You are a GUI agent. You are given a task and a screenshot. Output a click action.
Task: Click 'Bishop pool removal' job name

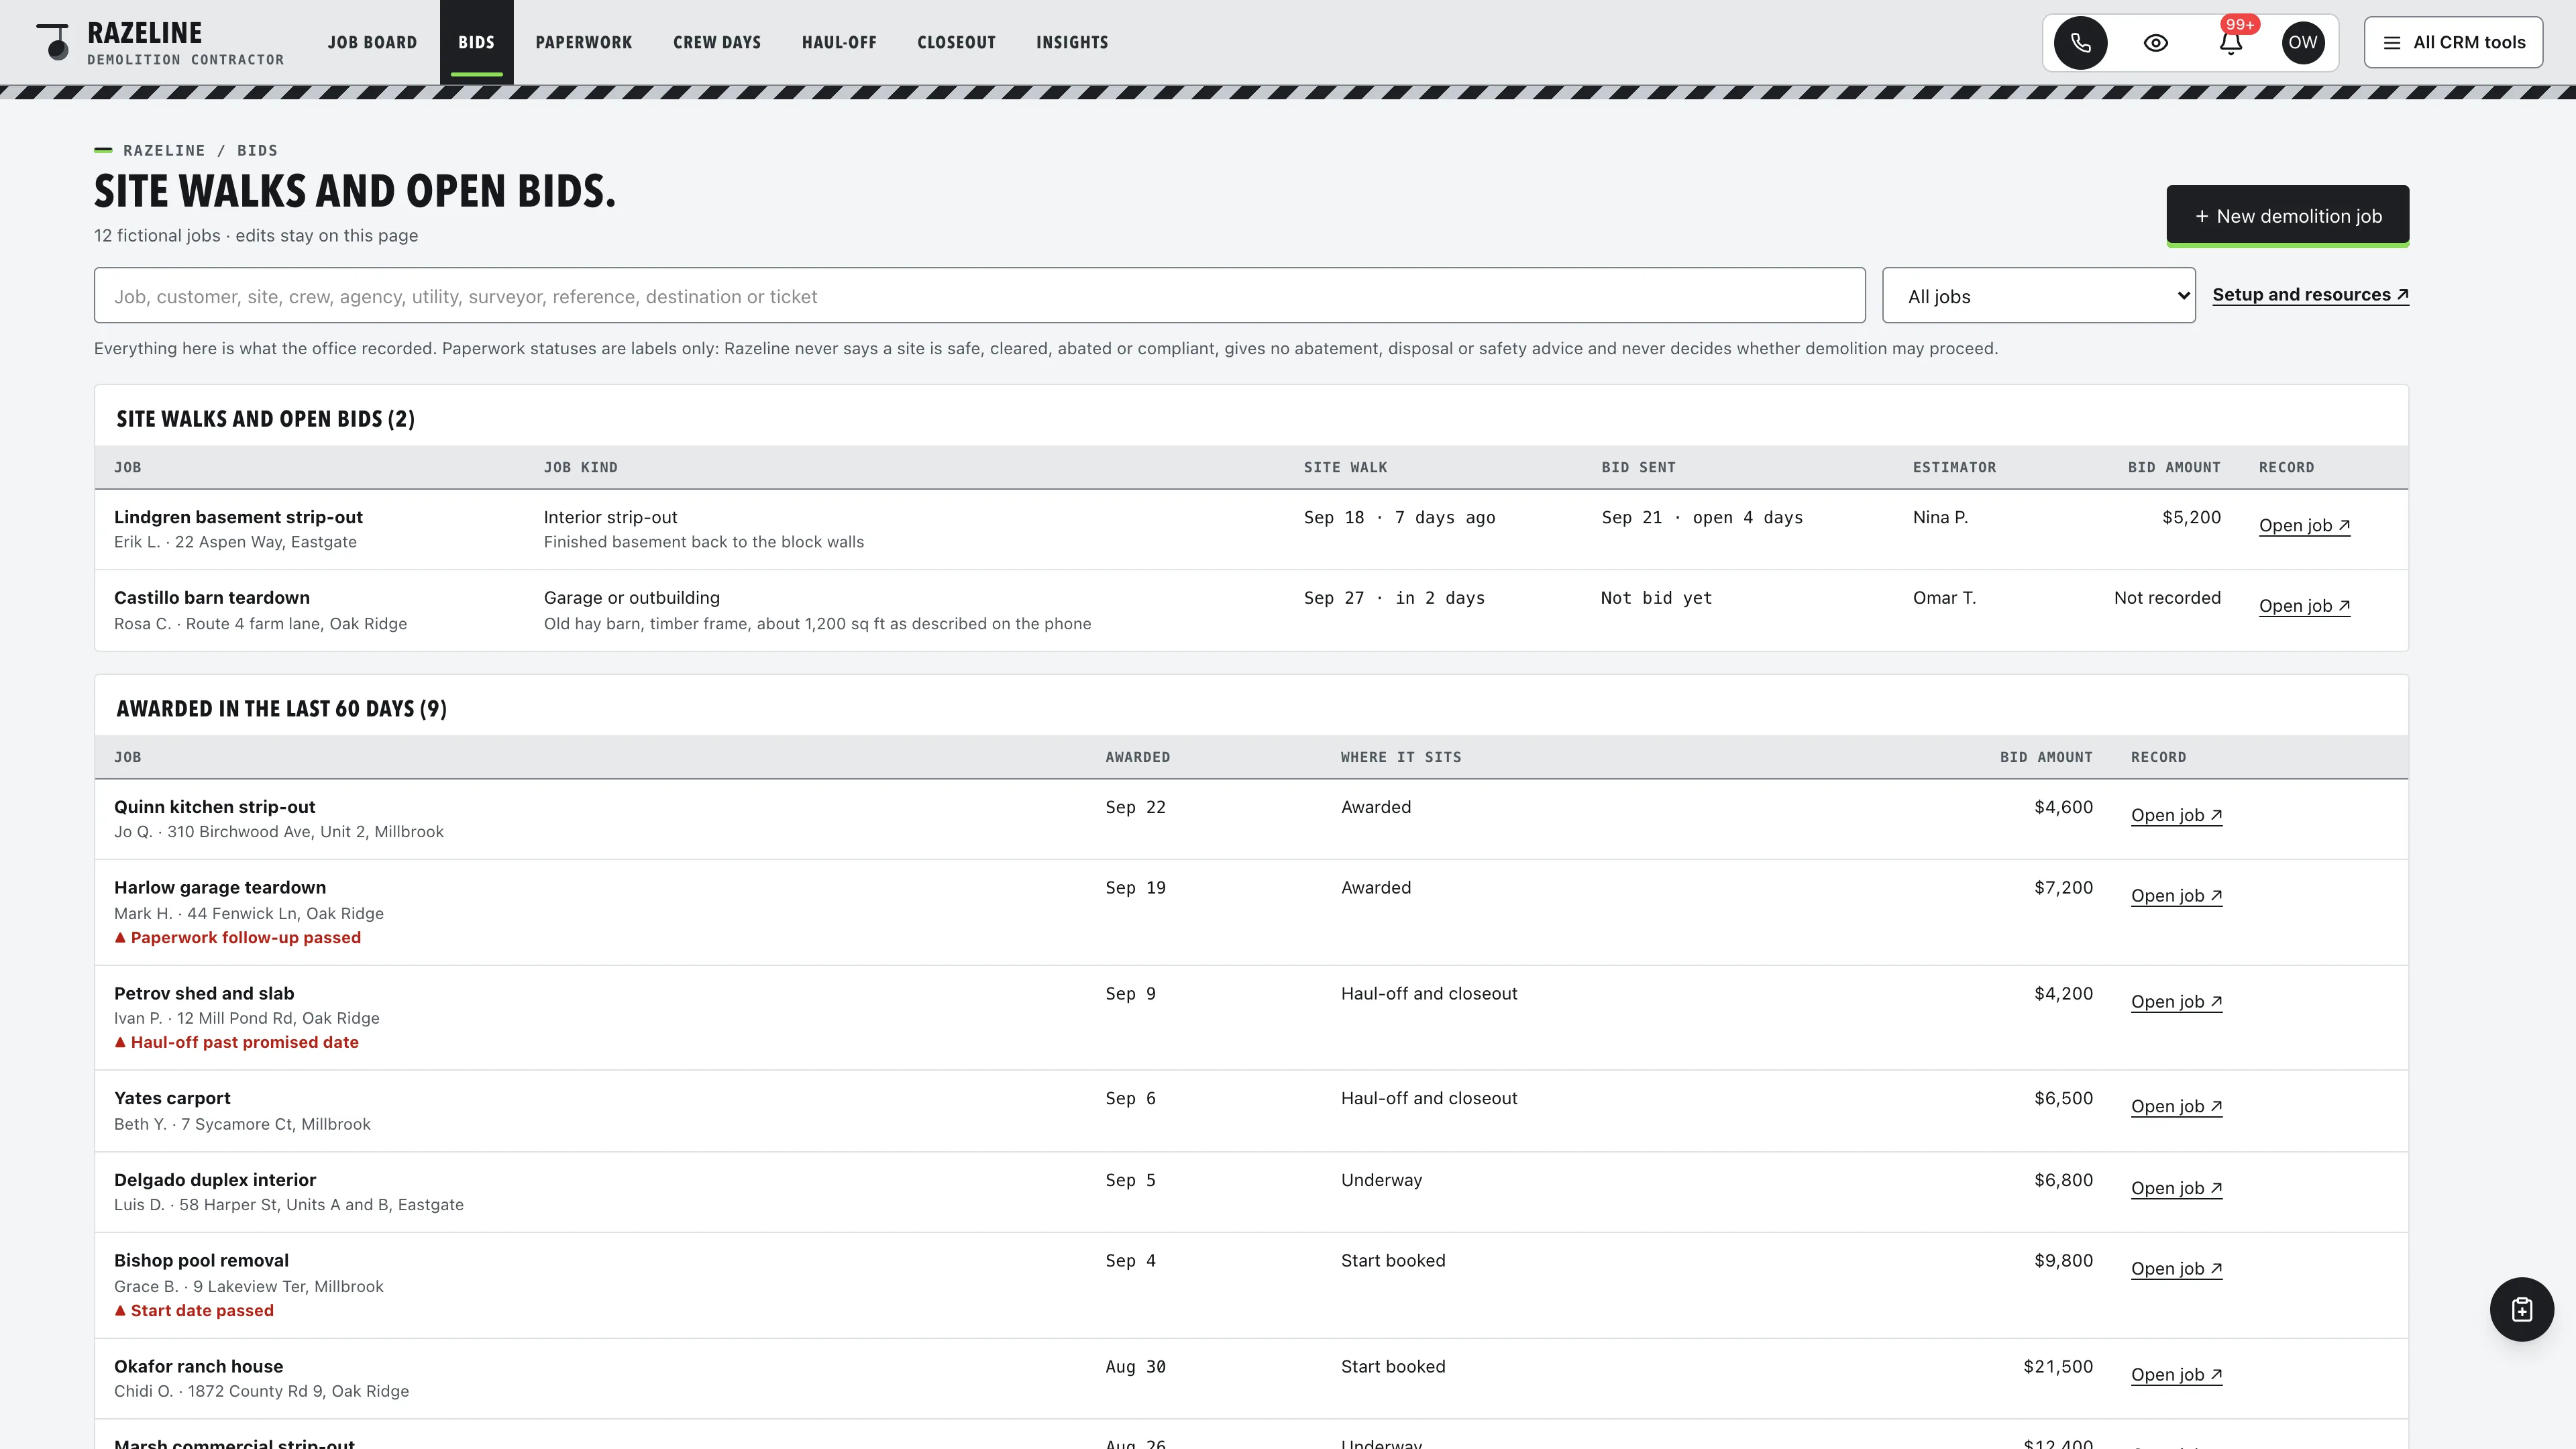[201, 1260]
